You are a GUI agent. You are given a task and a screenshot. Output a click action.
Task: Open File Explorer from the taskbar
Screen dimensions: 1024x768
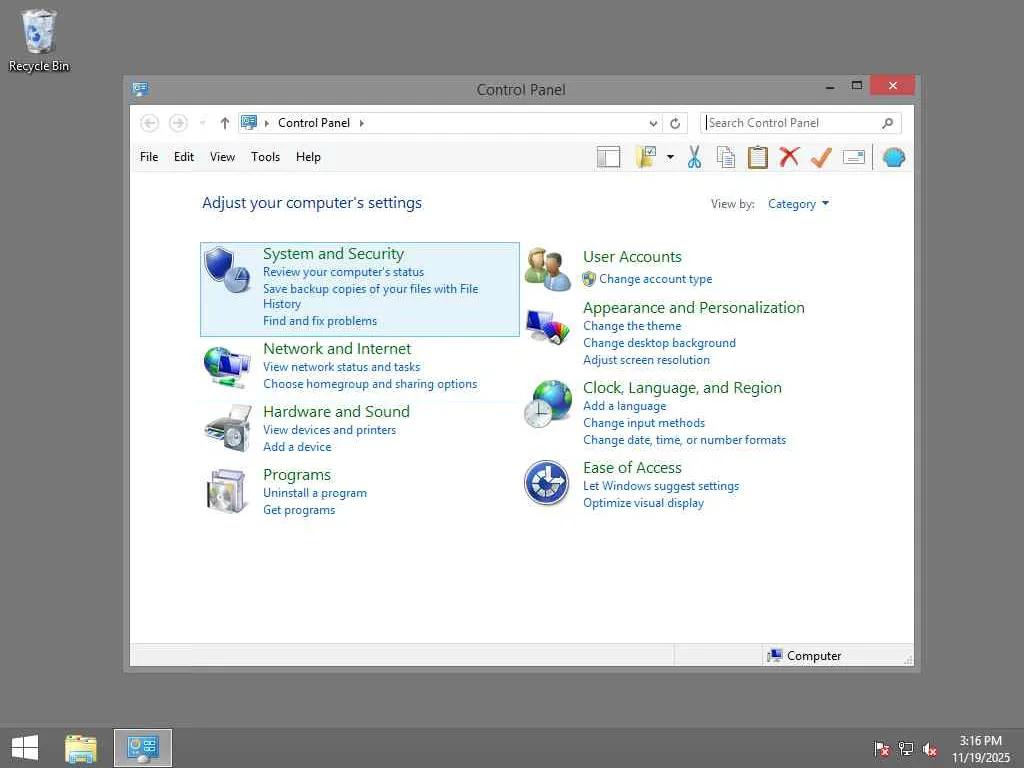(x=81, y=748)
